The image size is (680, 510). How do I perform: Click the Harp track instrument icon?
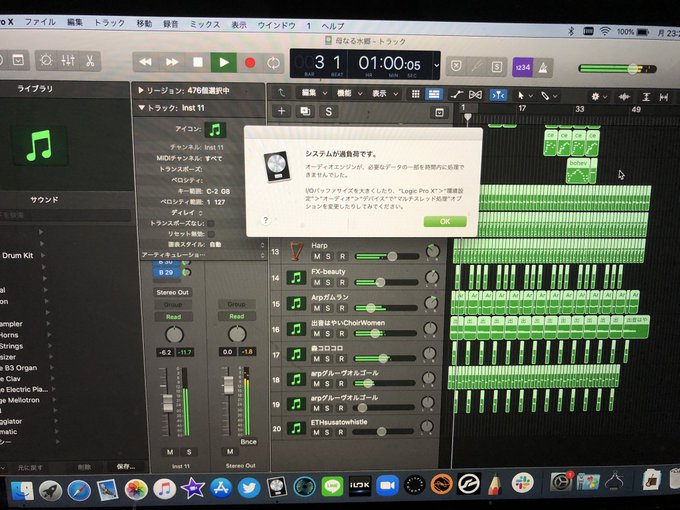tap(296, 252)
